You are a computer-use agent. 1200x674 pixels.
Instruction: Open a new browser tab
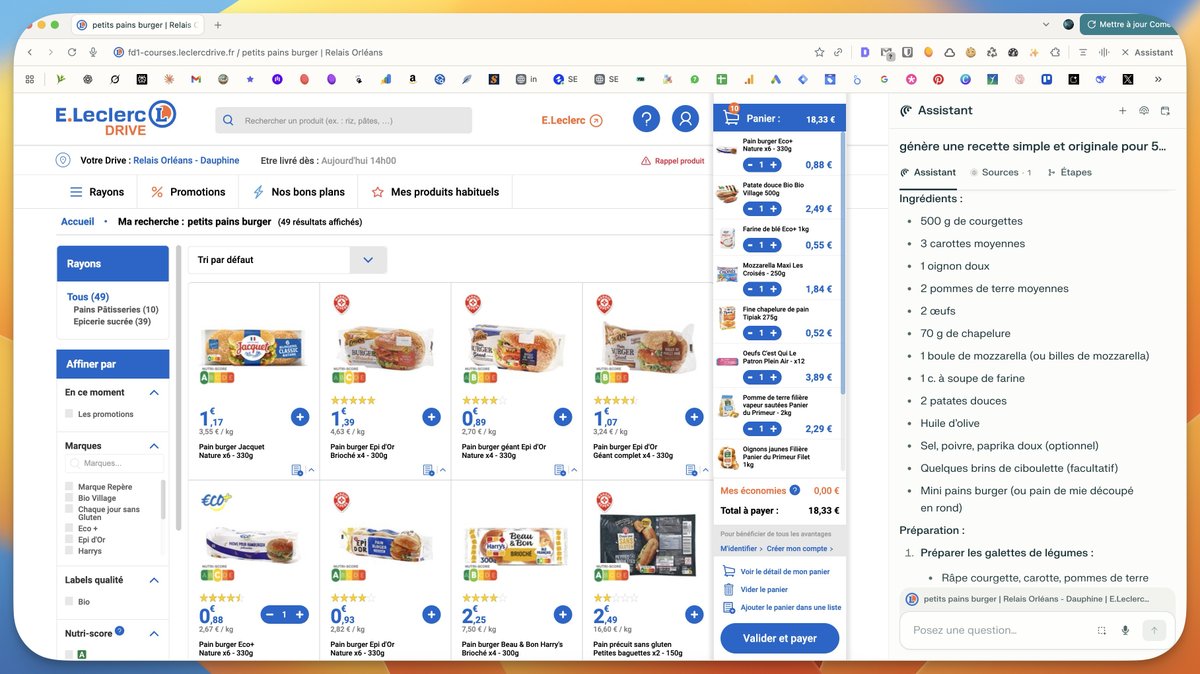(218, 24)
